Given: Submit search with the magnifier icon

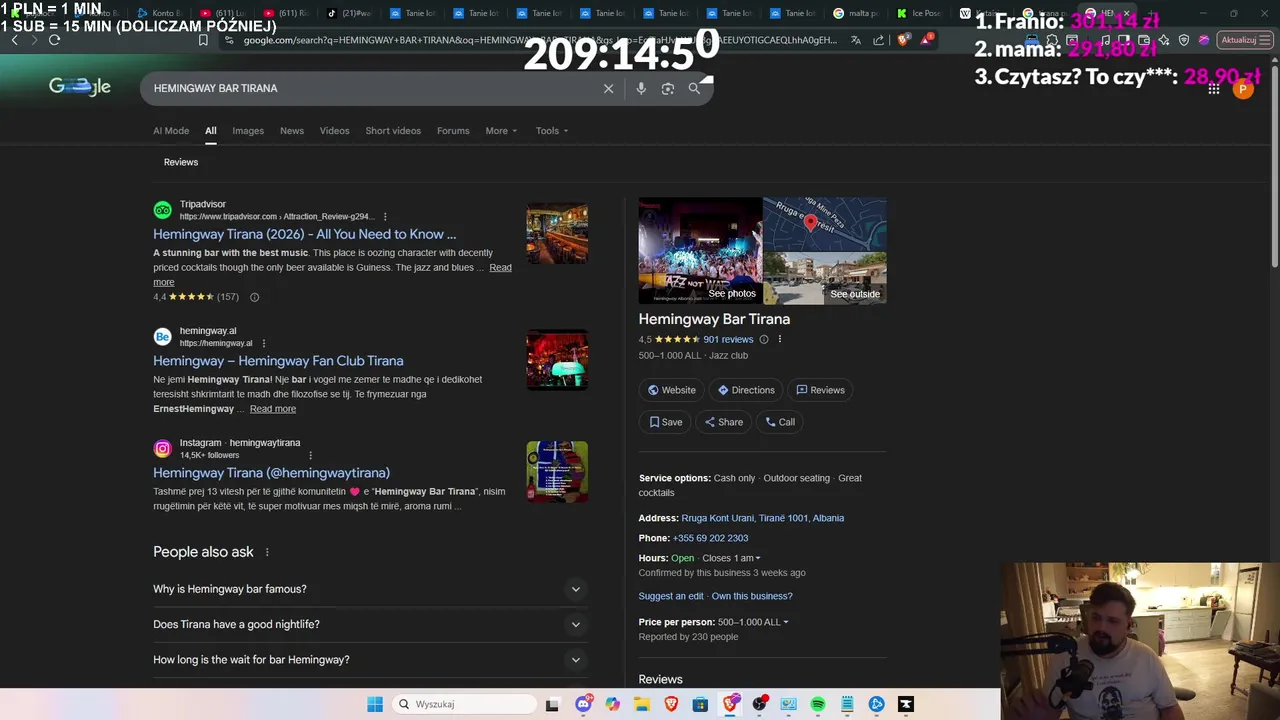Looking at the screenshot, I should pyautogui.click(x=694, y=88).
